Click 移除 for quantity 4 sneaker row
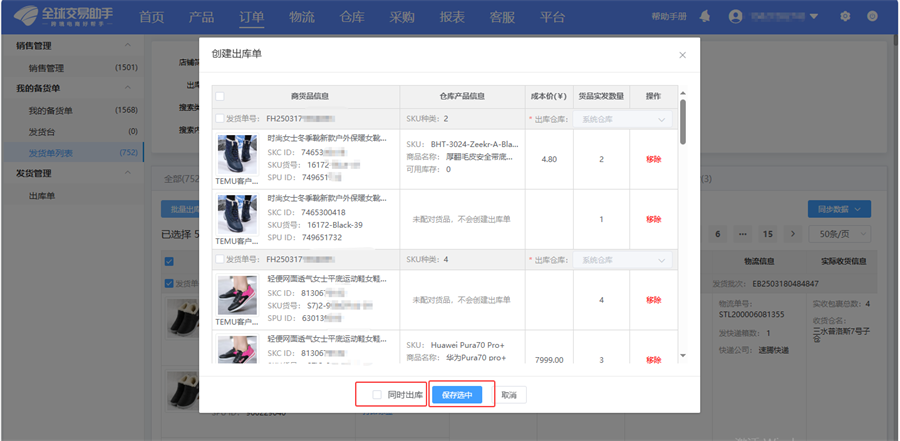This screenshot has height=441, width=900. click(x=653, y=300)
